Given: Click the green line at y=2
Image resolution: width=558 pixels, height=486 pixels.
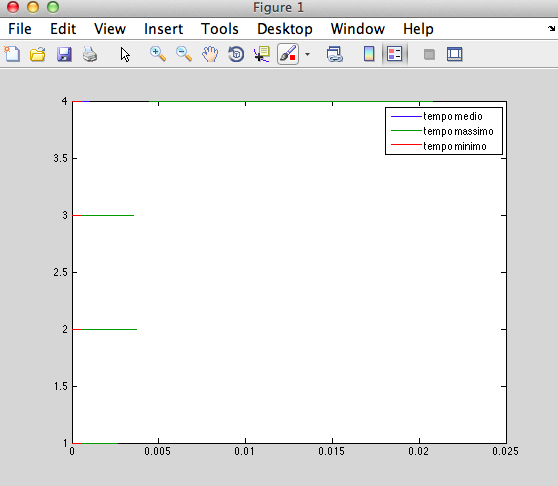Looking at the screenshot, I should [x=109, y=329].
